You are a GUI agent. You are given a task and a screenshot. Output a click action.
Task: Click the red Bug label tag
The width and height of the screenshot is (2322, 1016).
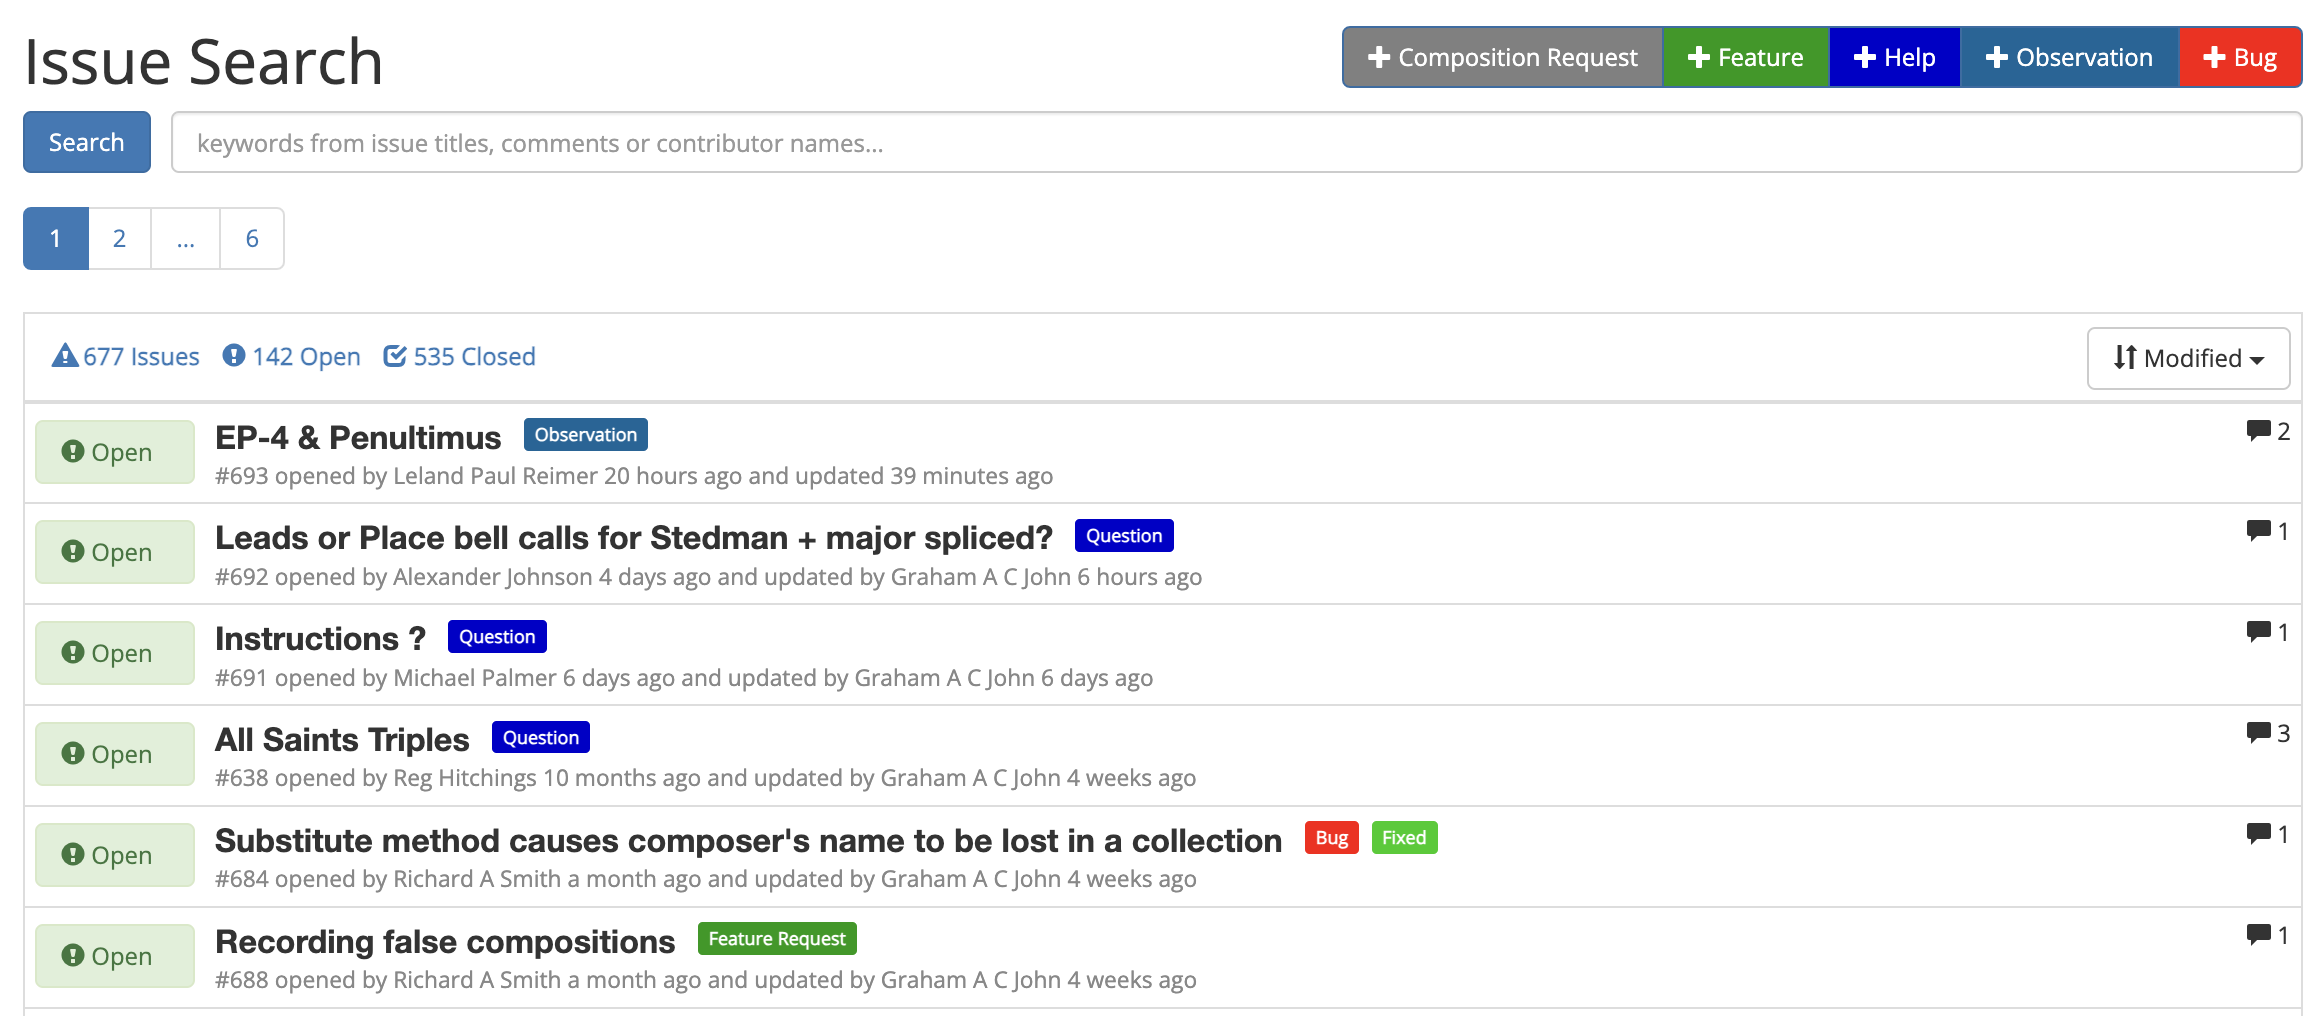(1331, 838)
